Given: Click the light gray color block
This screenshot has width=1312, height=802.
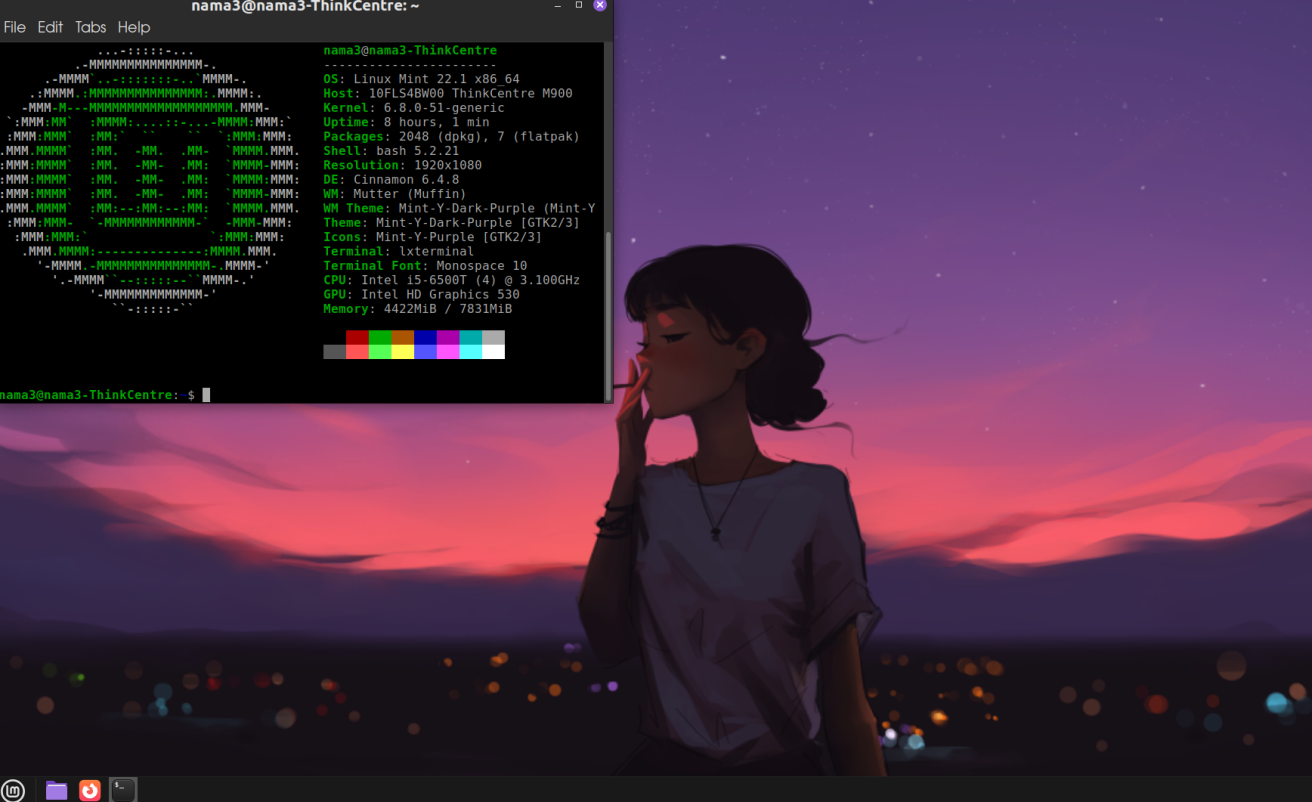Looking at the screenshot, I should pyautogui.click(x=493, y=338).
